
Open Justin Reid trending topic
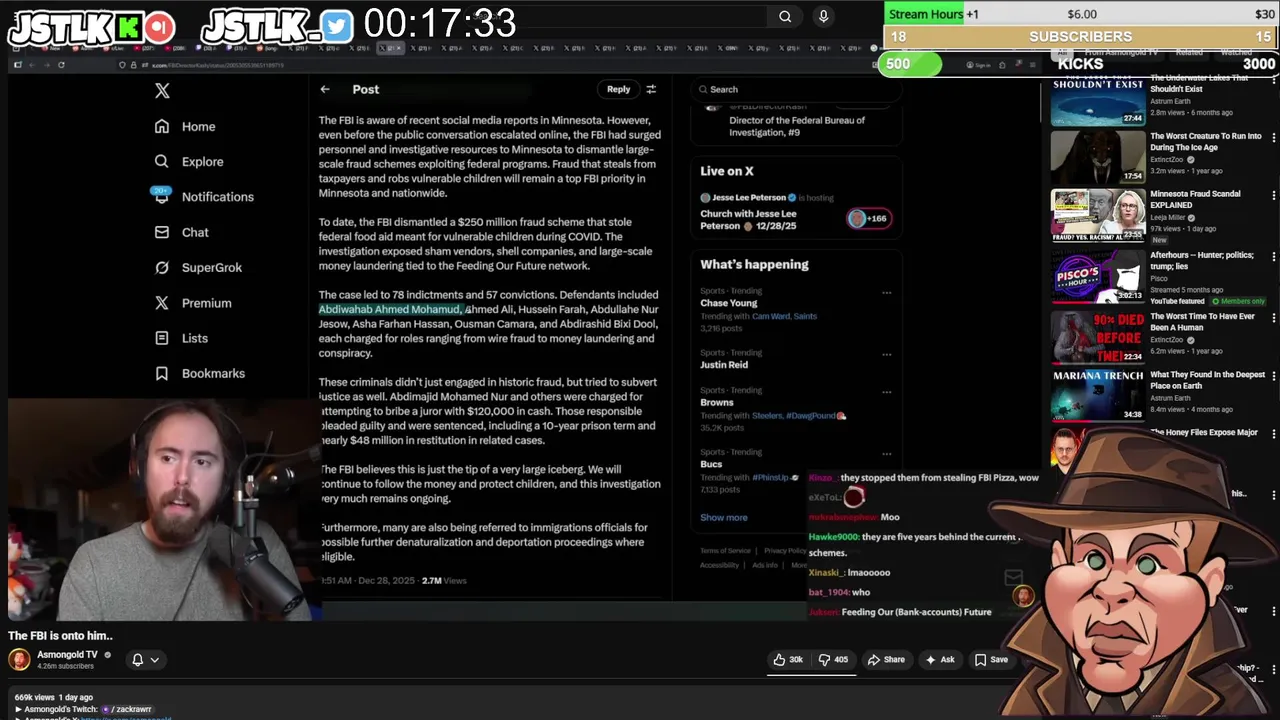(x=724, y=365)
